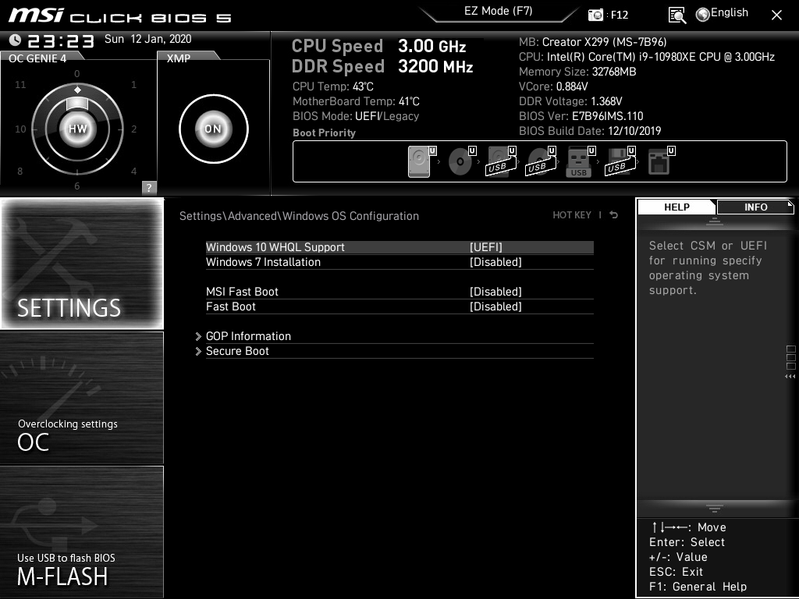Close the BIOS with the X button

(777, 15)
